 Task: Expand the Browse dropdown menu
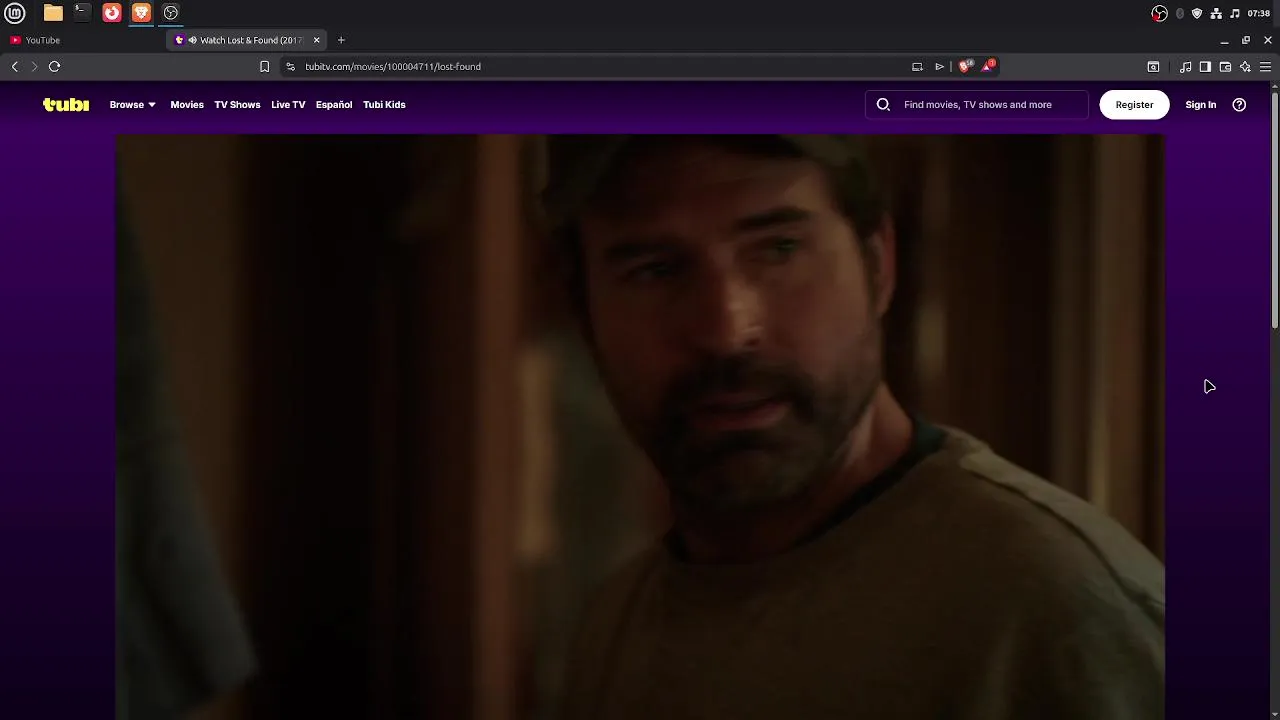(x=132, y=104)
